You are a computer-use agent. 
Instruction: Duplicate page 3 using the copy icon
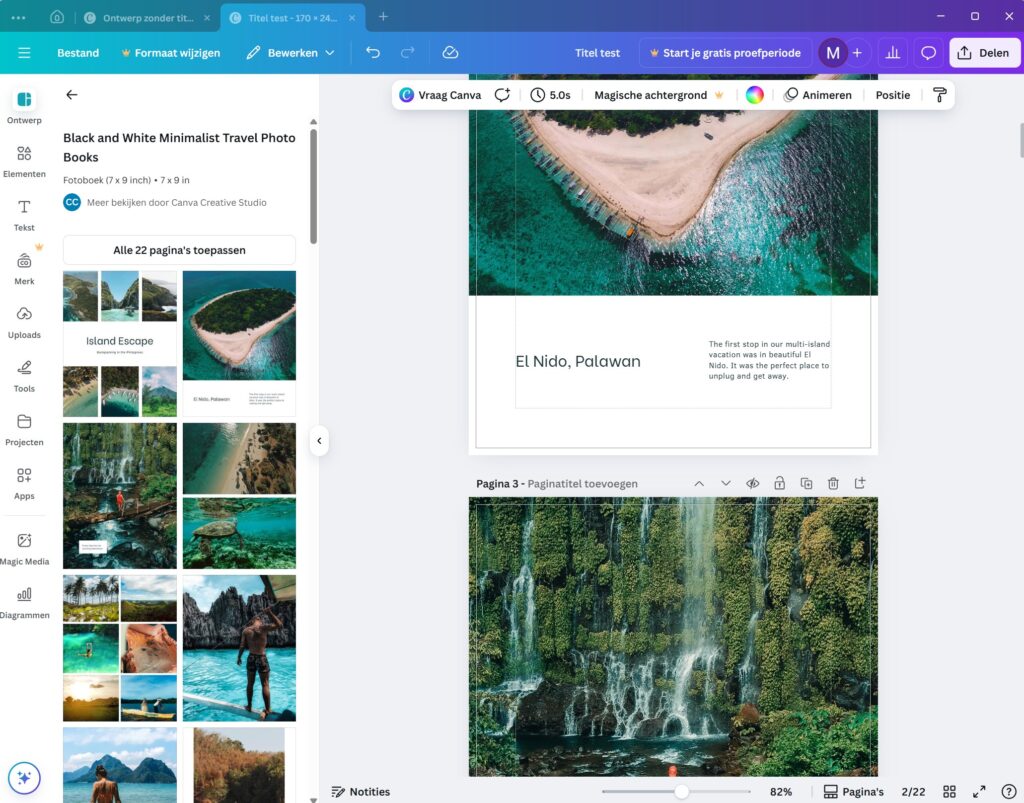[x=806, y=484]
